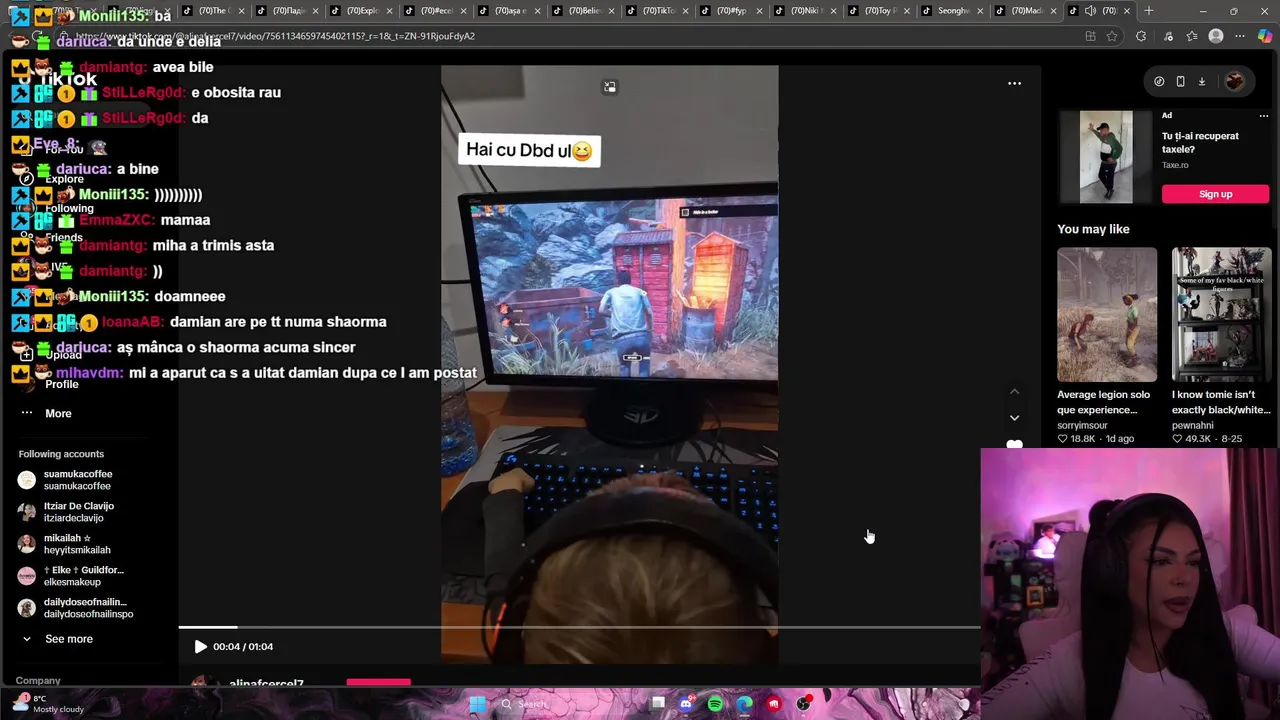
Task: Open Discord from the taskbar
Action: (686, 704)
